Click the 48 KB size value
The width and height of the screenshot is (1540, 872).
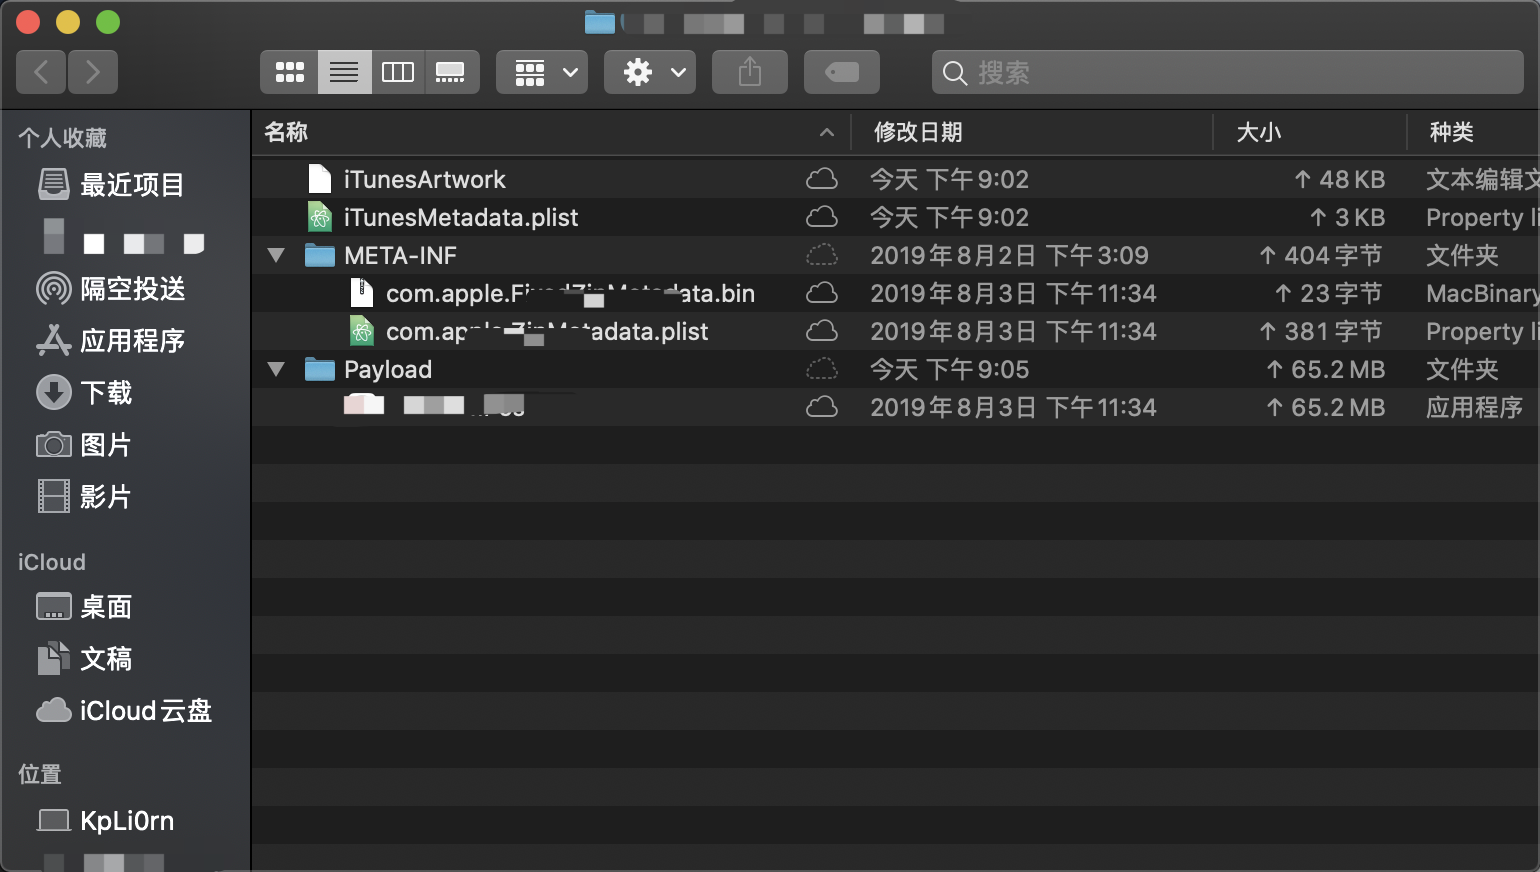1340,179
